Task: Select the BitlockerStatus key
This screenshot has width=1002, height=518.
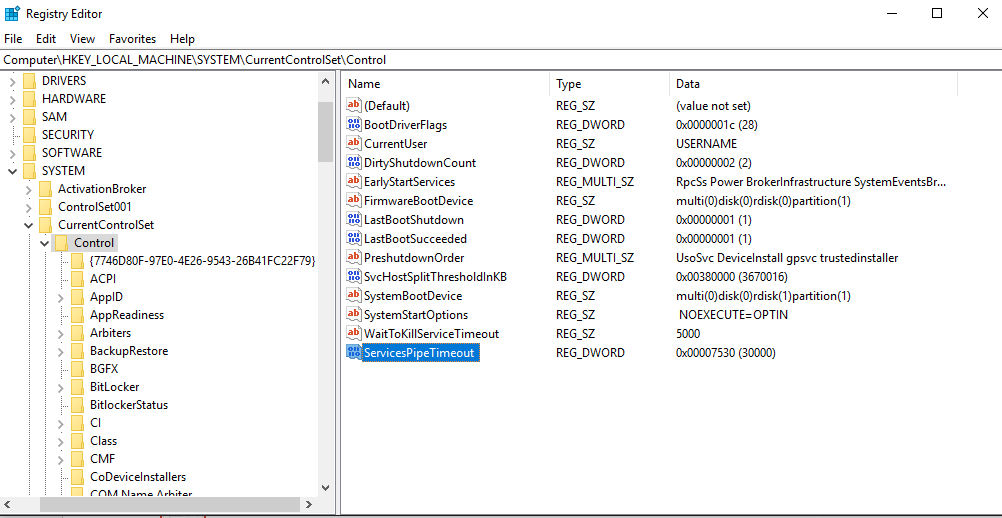Action: tap(129, 405)
